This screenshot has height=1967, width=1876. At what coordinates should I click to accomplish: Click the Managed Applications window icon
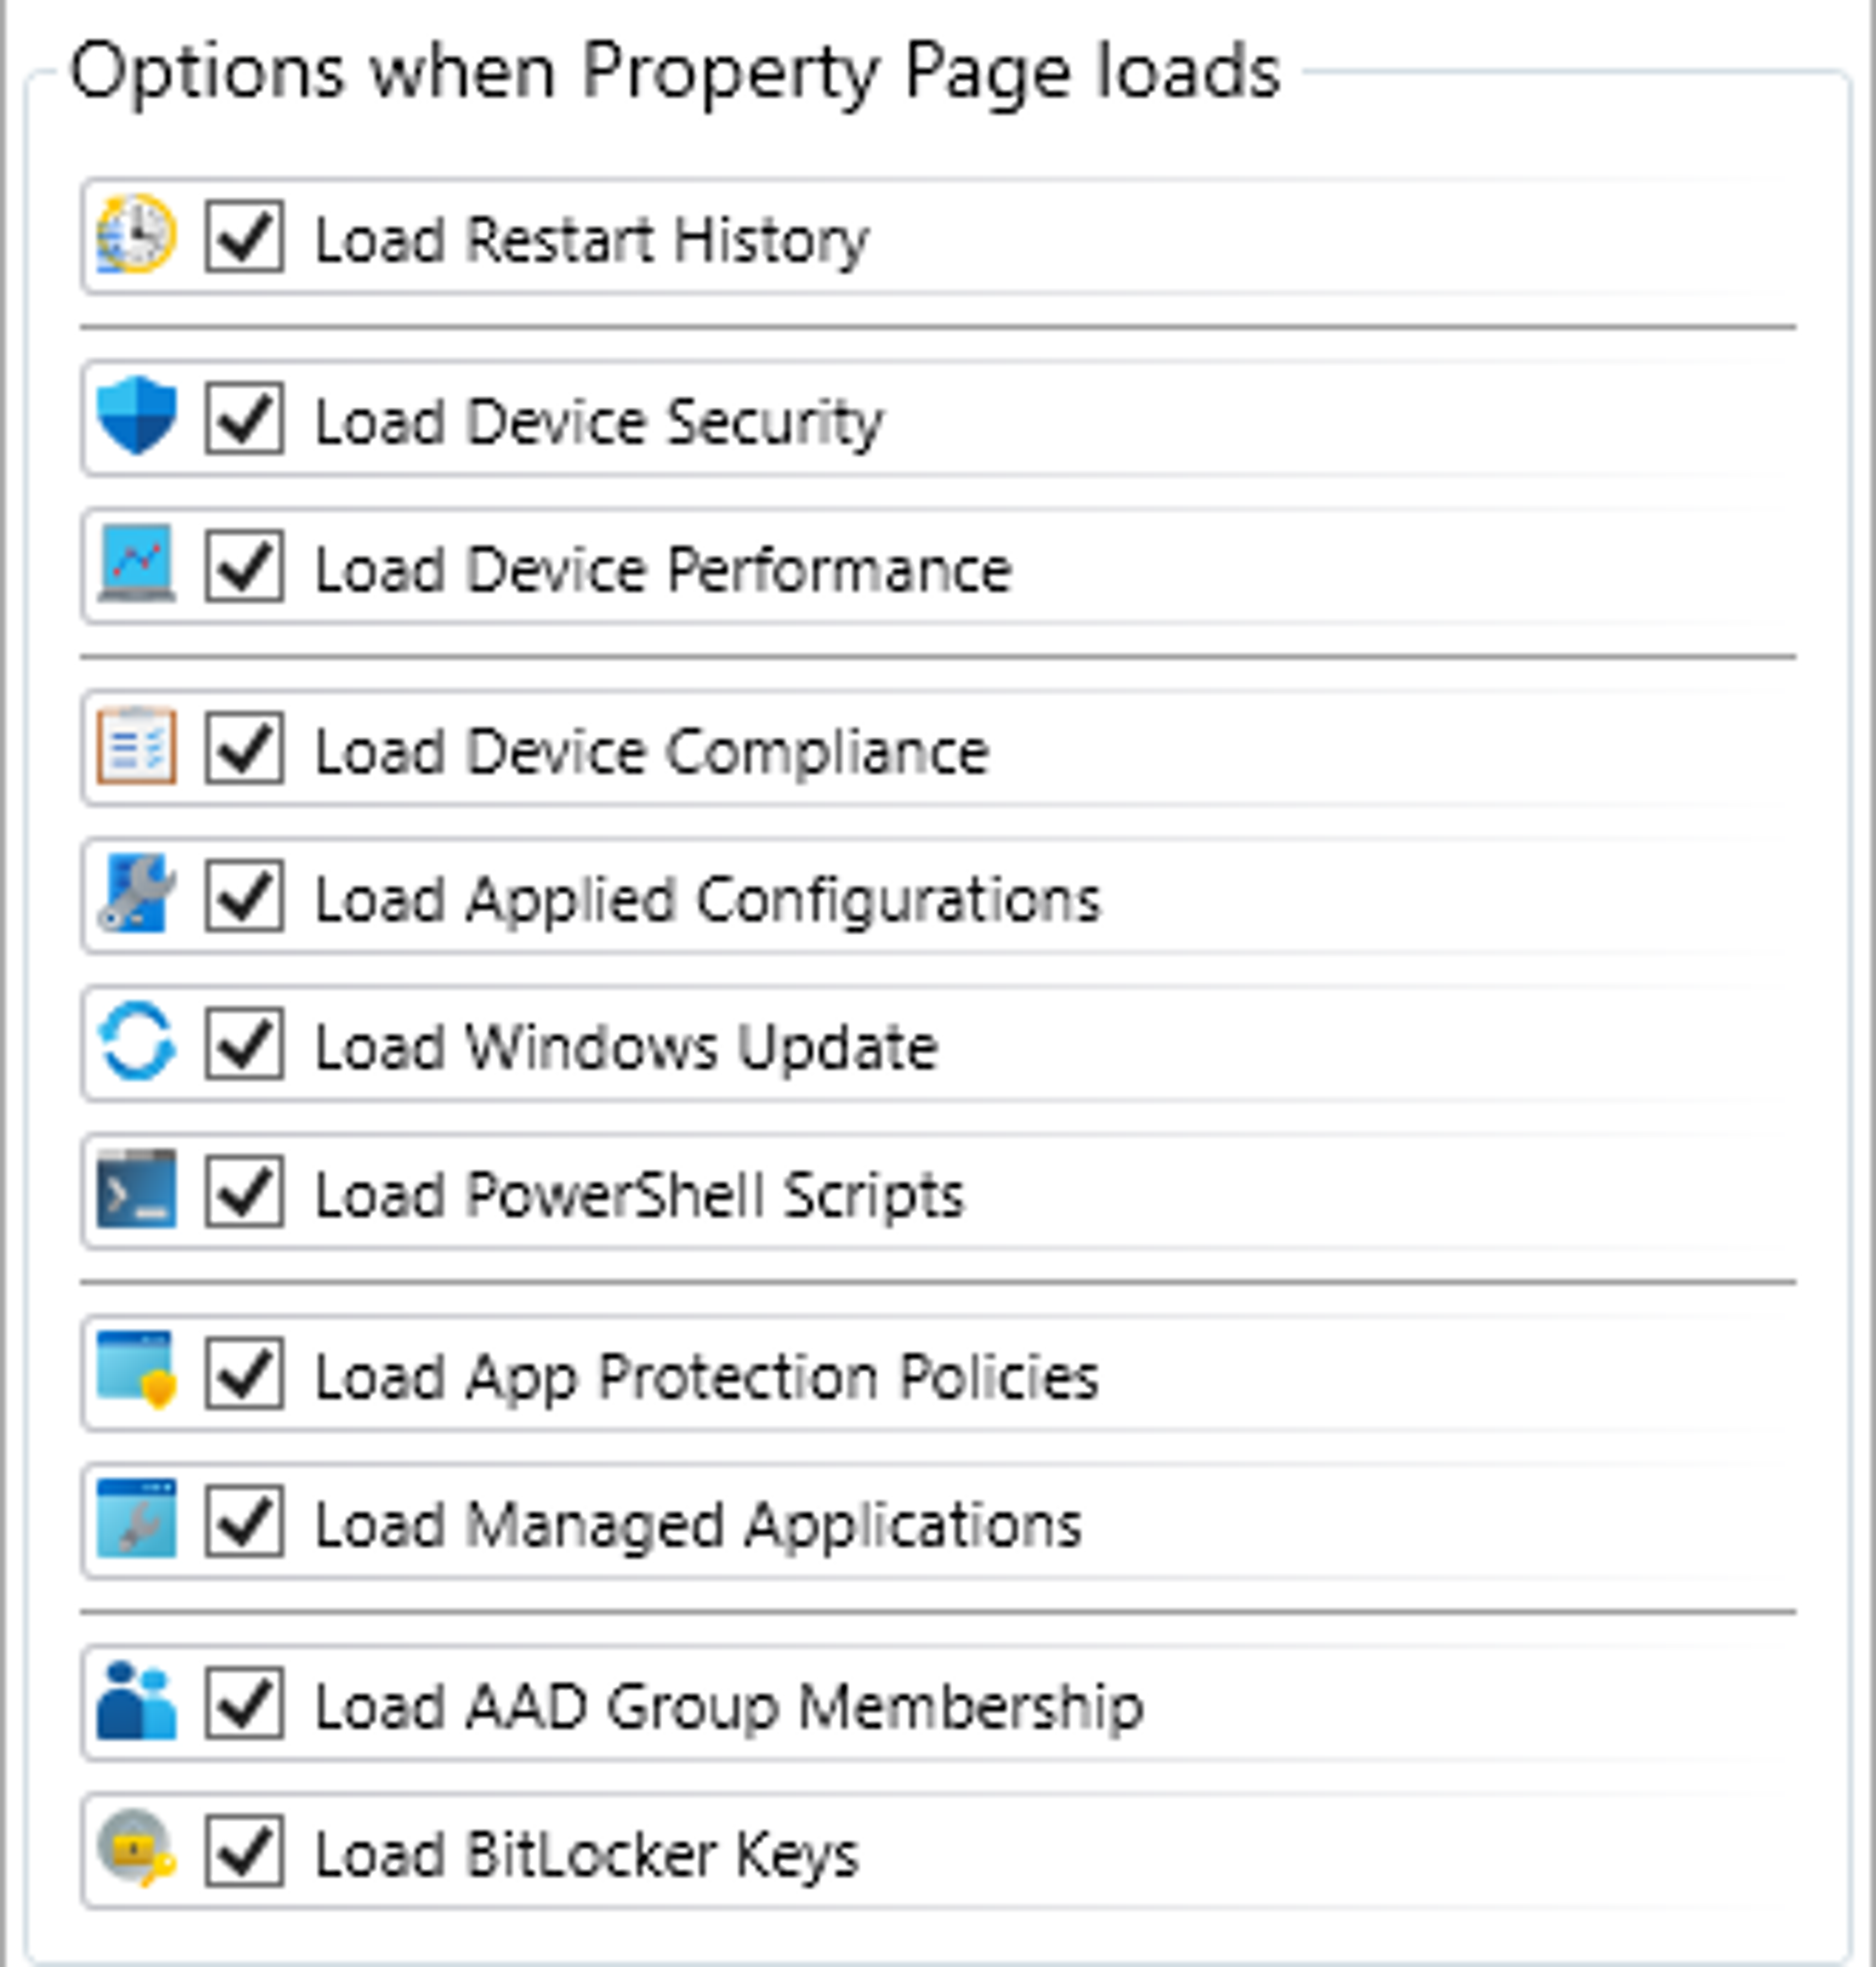136,1519
